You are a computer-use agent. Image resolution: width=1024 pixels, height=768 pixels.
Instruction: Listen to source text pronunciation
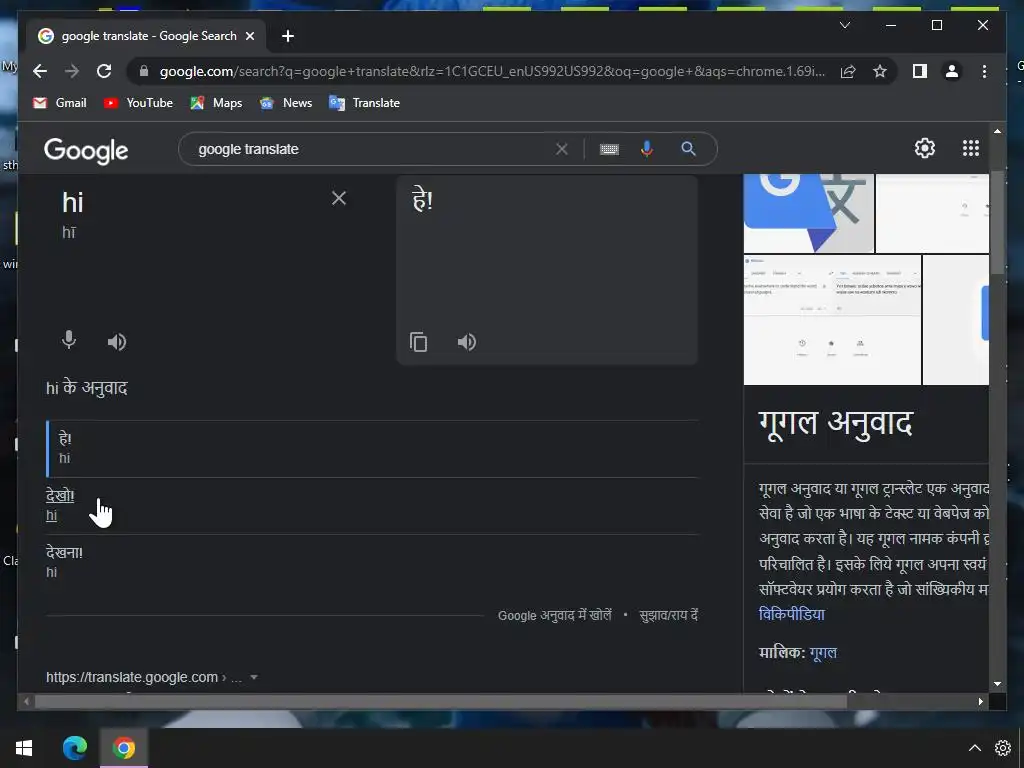click(x=117, y=342)
